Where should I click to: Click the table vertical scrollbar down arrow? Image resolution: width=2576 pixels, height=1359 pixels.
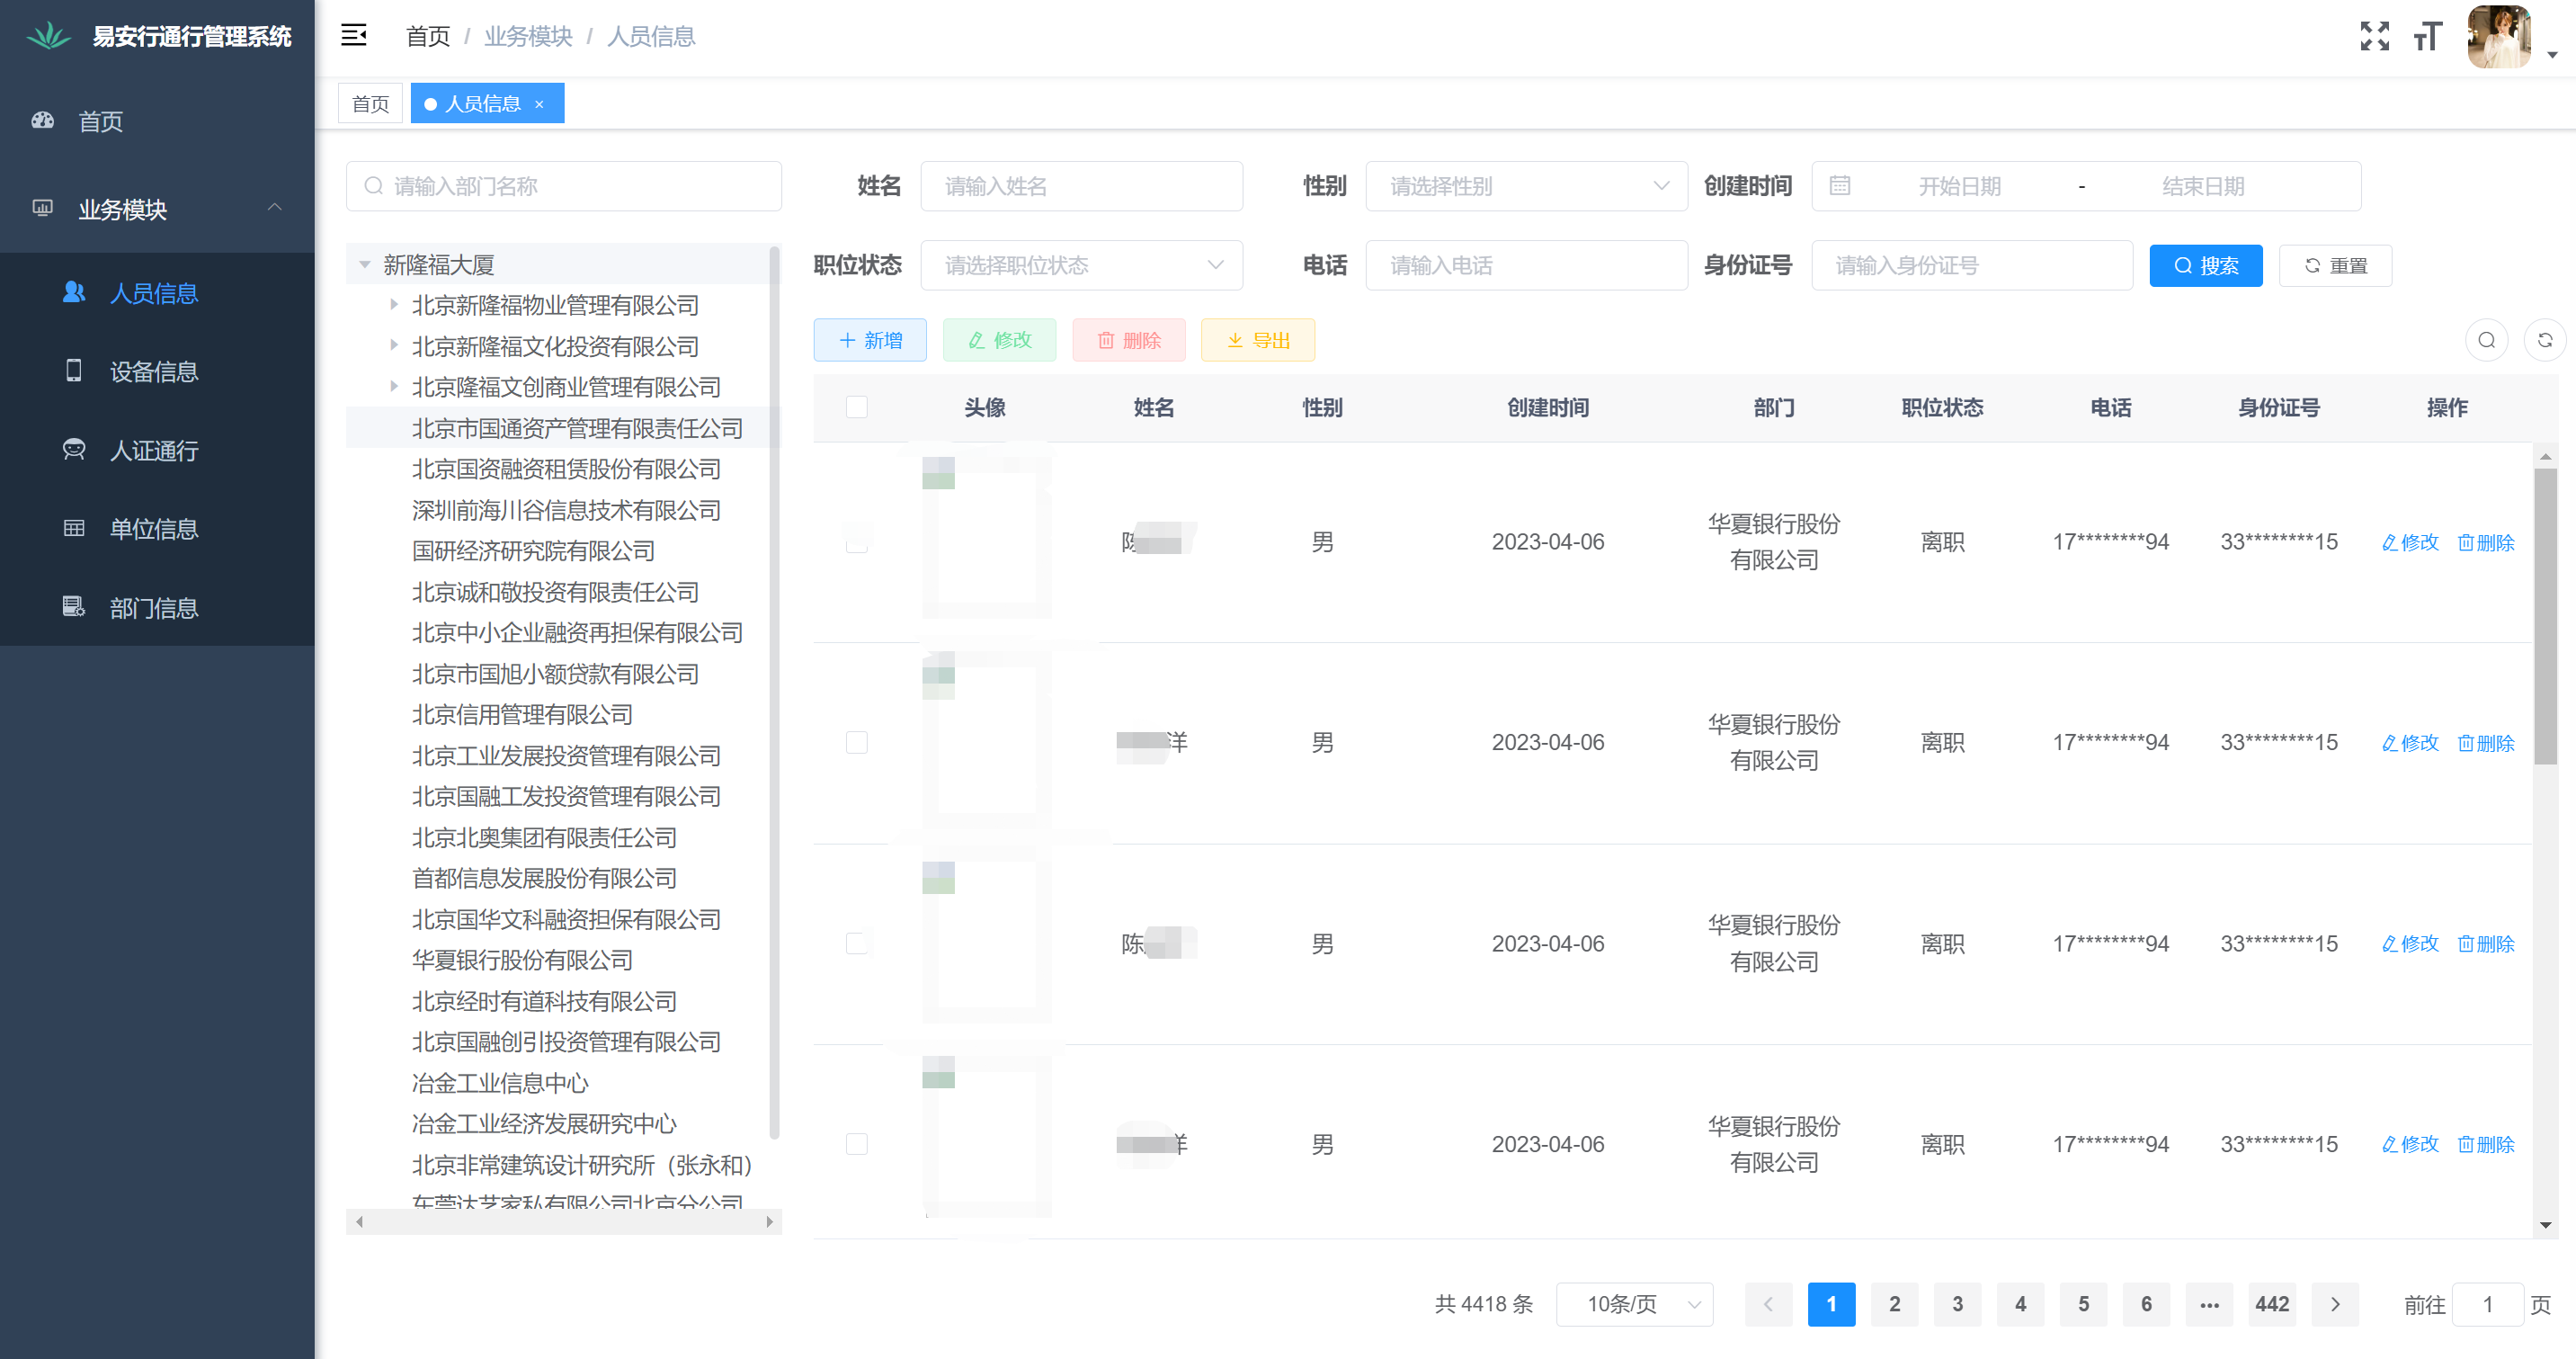2545,1225
